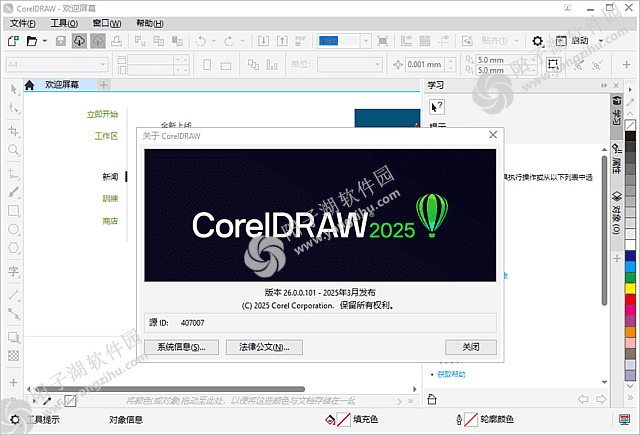Screen dimensions: 640x435
Task: Open the zoom level dropdown
Action: [x=366, y=41]
